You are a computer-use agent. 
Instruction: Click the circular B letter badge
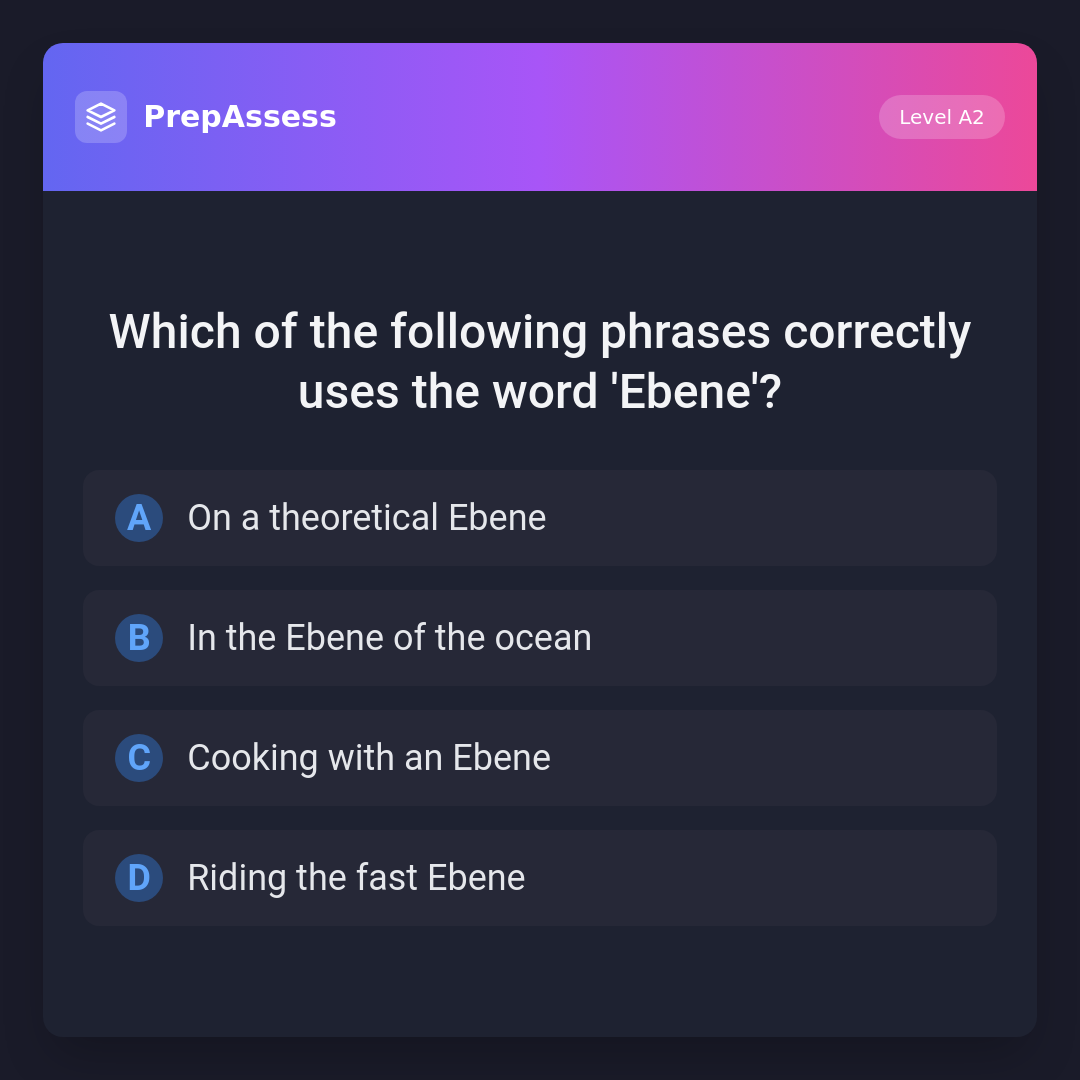coord(139,638)
